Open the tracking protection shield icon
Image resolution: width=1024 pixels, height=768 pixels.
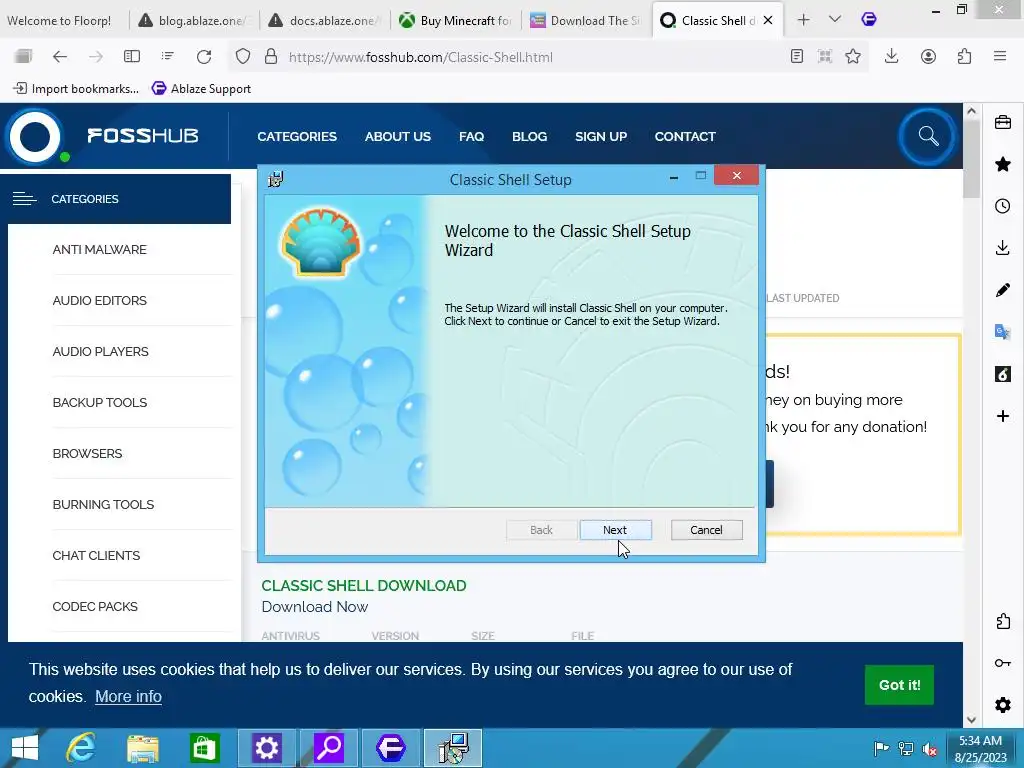[243, 57]
